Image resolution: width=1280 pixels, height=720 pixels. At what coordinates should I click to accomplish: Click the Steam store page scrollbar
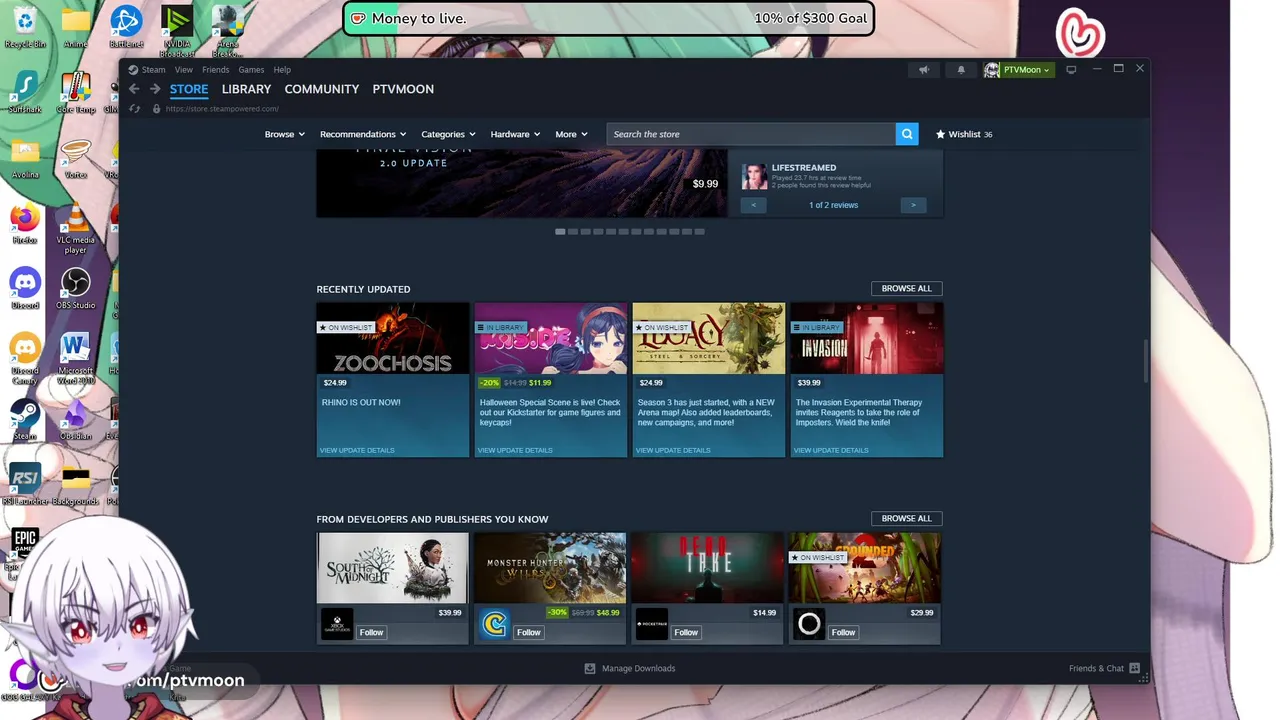coord(1146,360)
